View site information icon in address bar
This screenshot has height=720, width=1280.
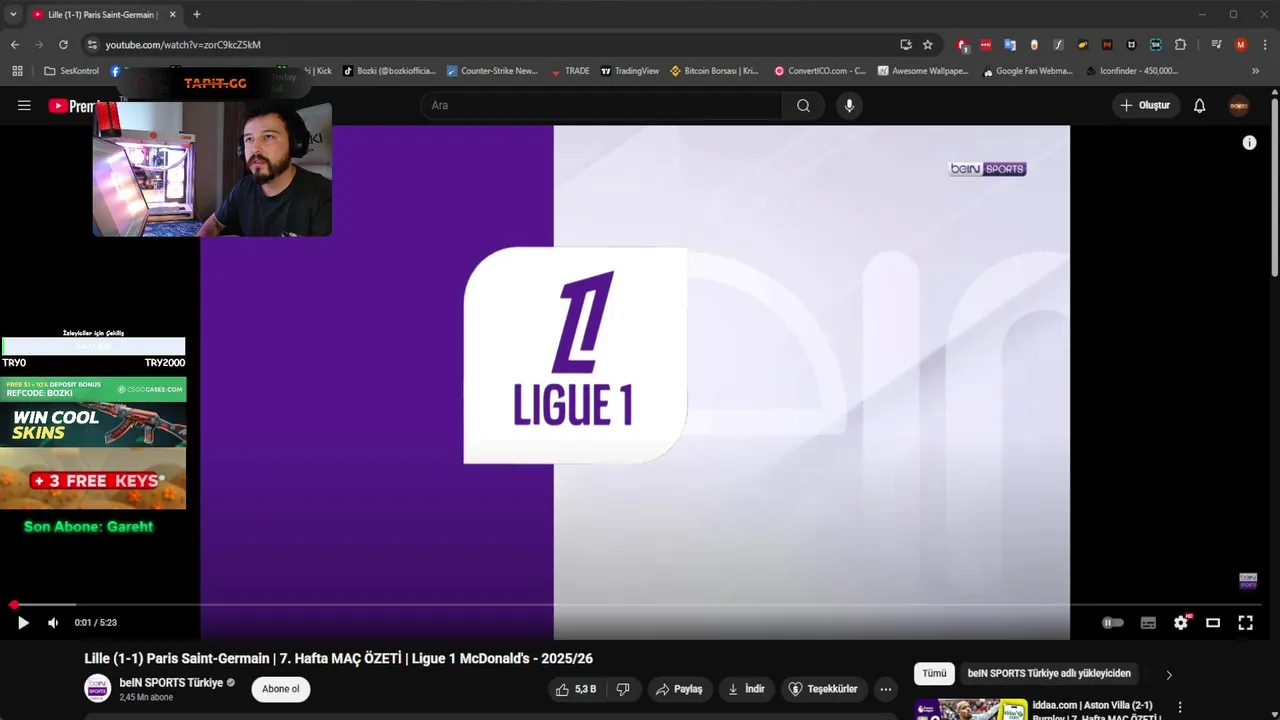92,45
